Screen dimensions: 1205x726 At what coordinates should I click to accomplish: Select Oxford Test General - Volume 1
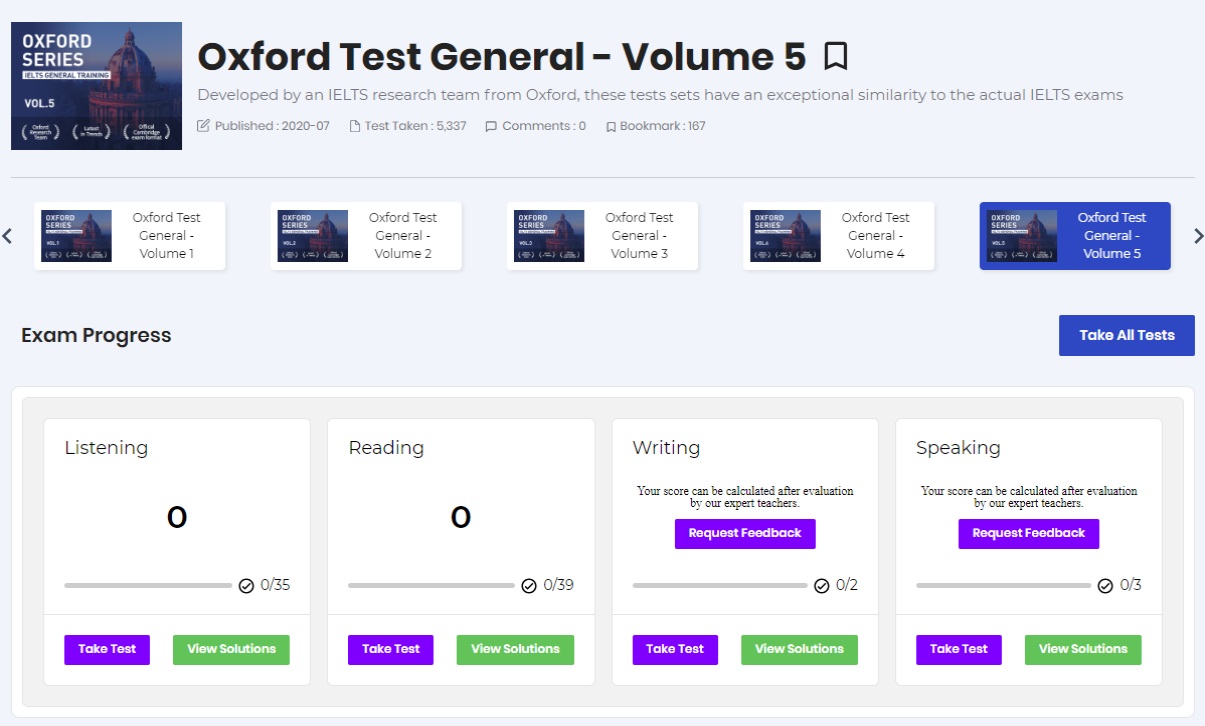[x=130, y=236]
